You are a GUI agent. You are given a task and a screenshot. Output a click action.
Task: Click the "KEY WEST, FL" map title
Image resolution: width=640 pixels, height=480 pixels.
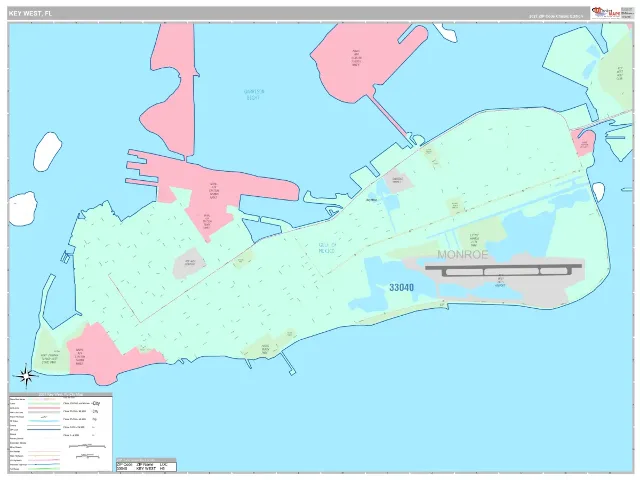30,14
